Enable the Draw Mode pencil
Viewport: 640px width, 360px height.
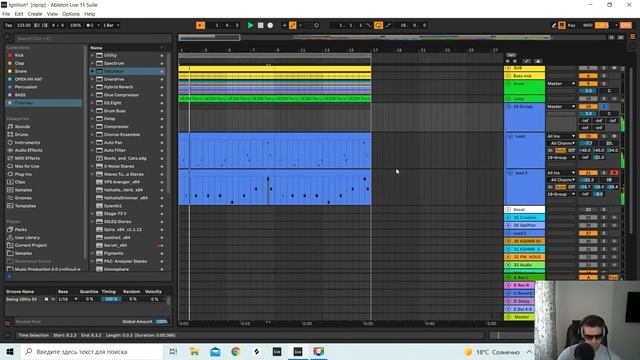[x=553, y=25]
